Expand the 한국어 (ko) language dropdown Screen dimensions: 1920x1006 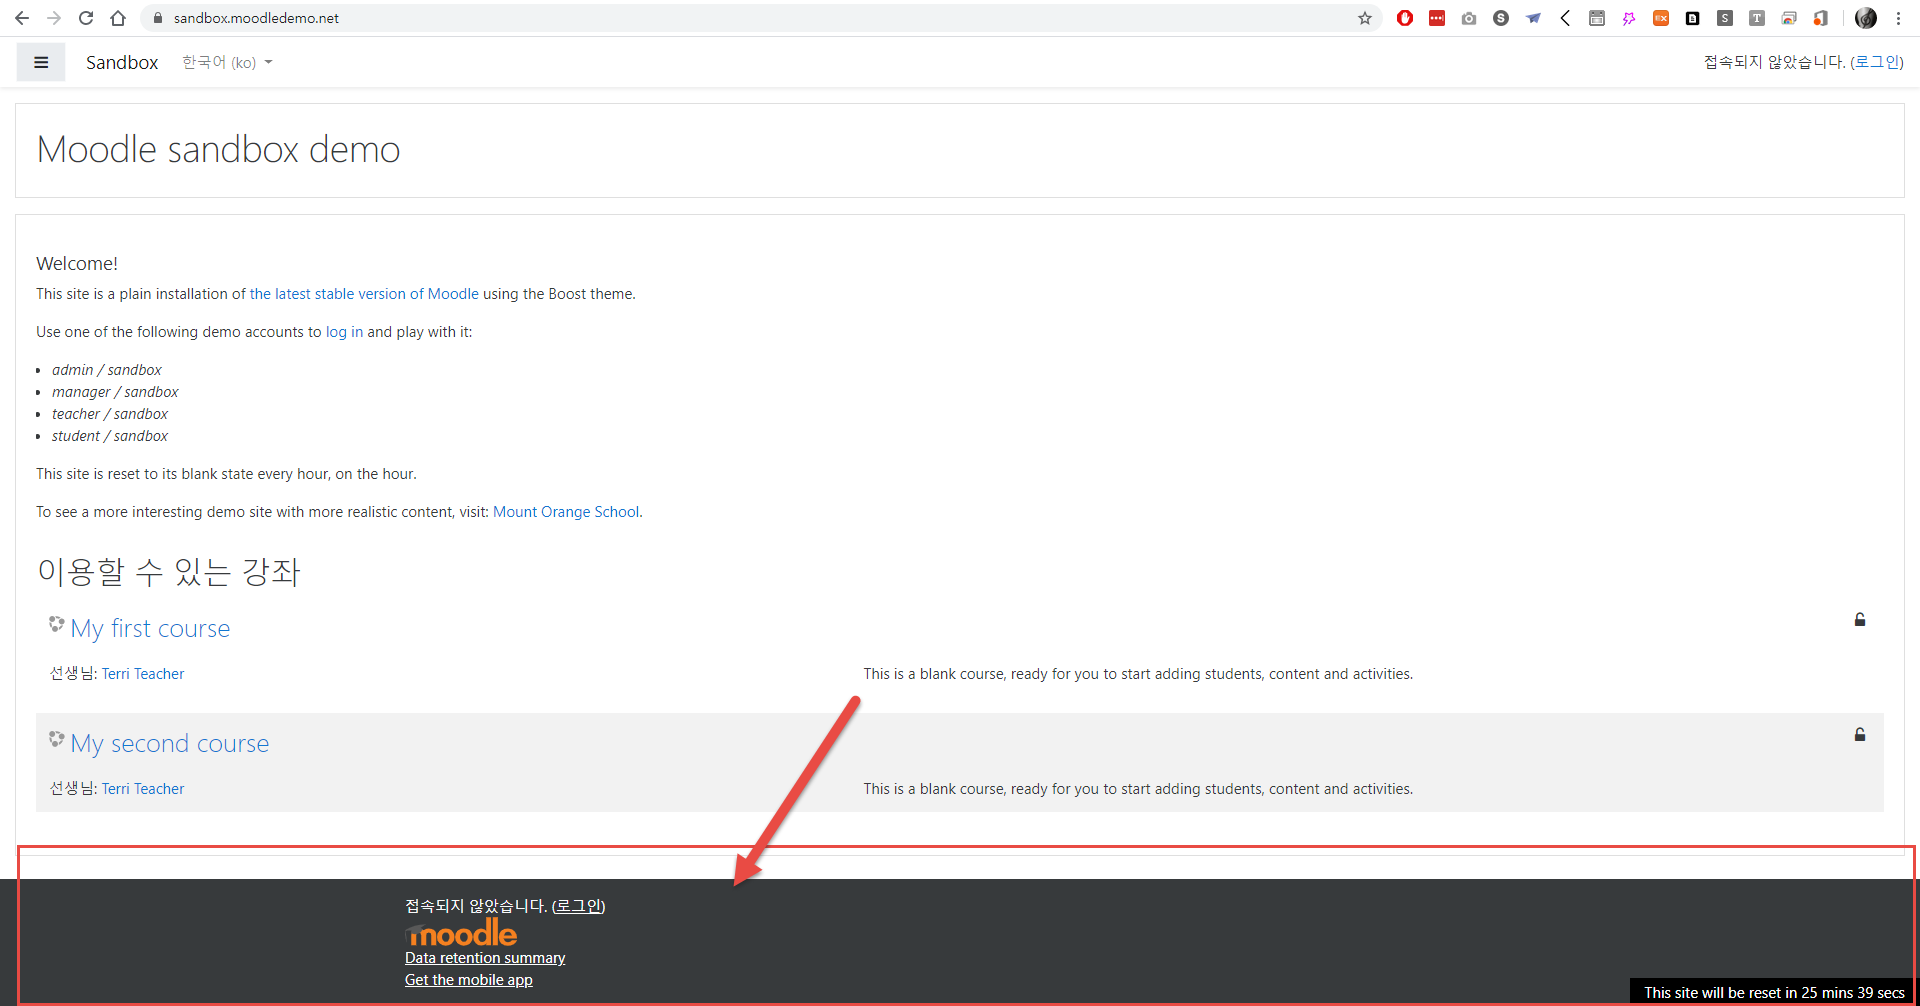[227, 62]
